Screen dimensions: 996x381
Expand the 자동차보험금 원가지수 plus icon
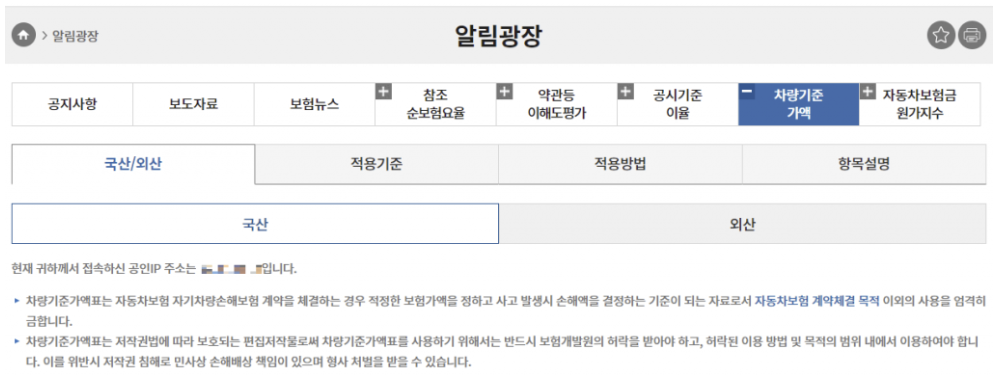pyautogui.click(x=867, y=91)
